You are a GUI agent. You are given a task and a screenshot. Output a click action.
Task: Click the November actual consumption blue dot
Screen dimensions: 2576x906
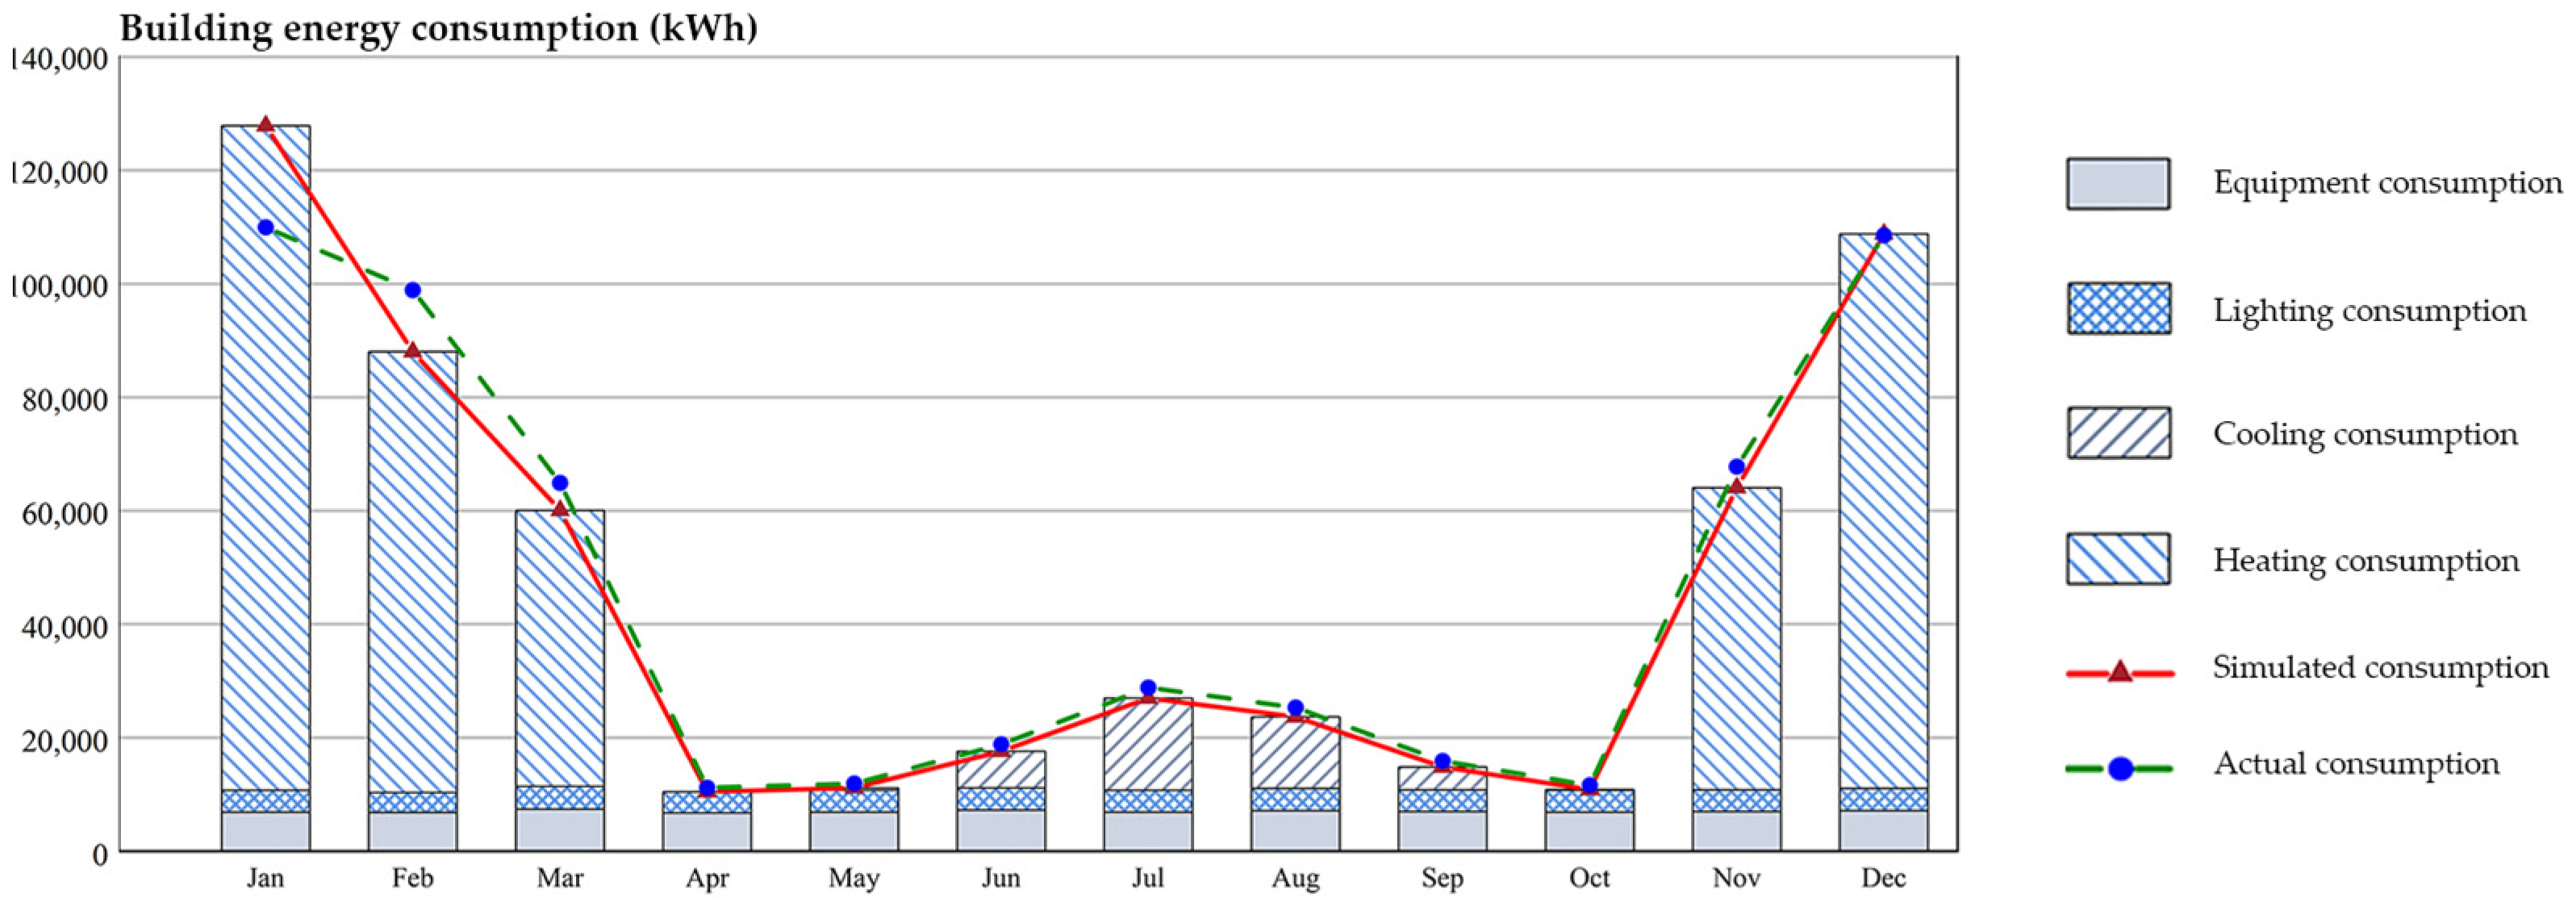(1736, 467)
